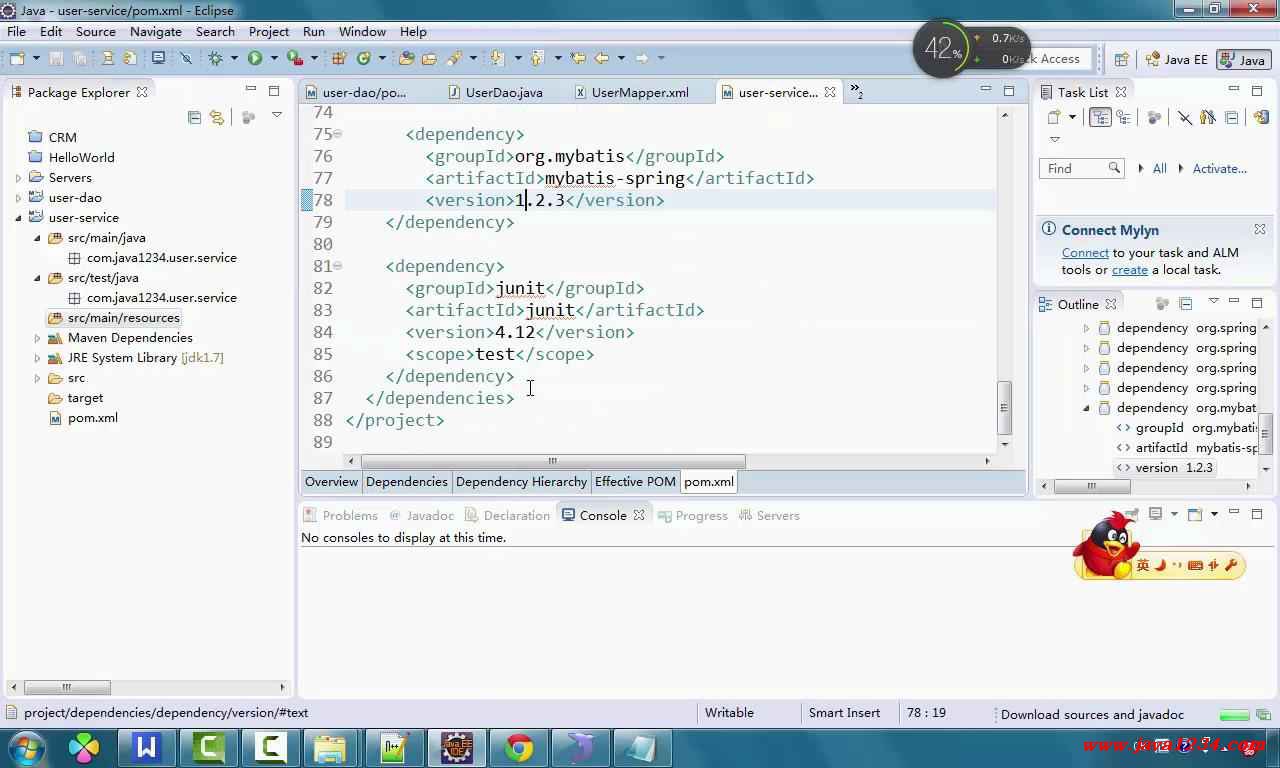Toggle Link with Editor in Package Explorer
Screen dimensions: 1280x768
(216, 117)
